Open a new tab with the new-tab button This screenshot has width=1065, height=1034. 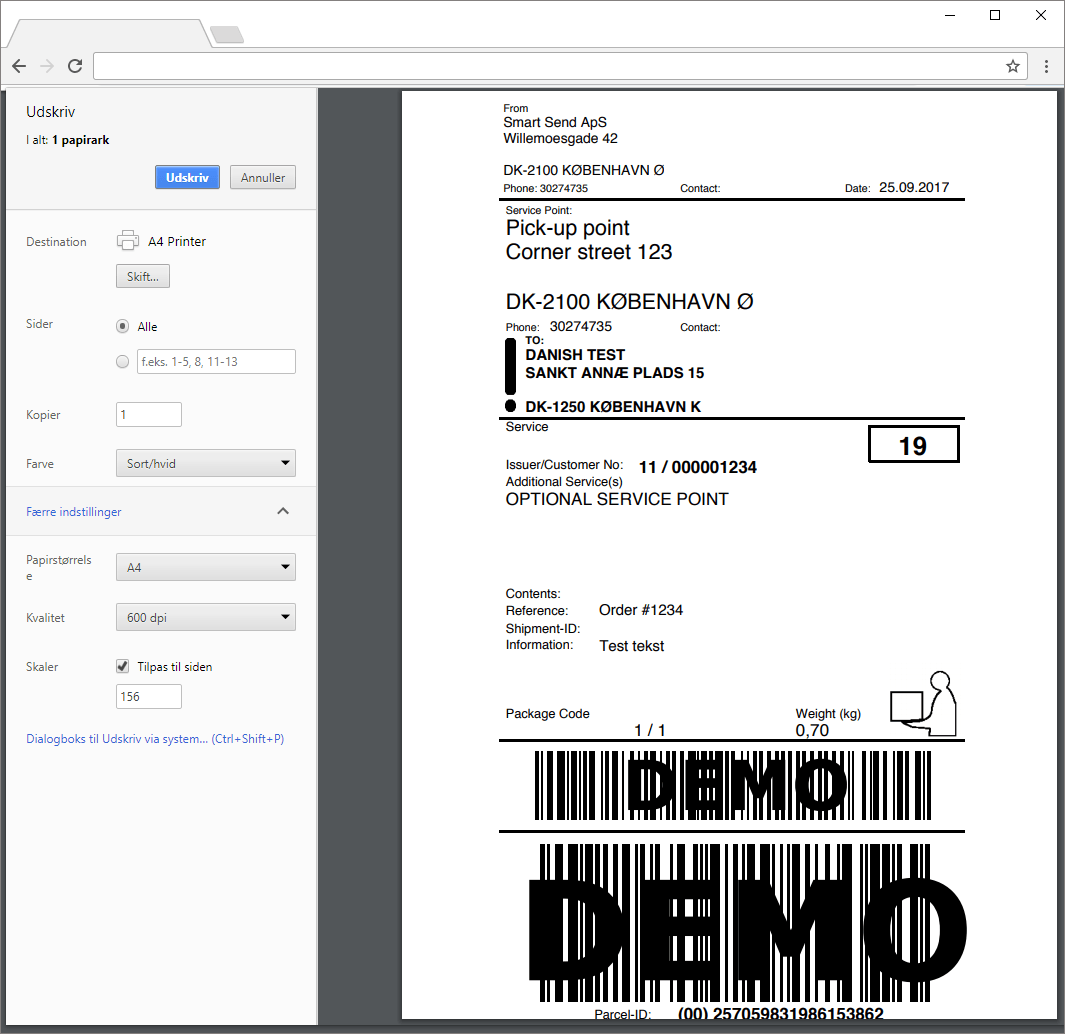tap(227, 34)
